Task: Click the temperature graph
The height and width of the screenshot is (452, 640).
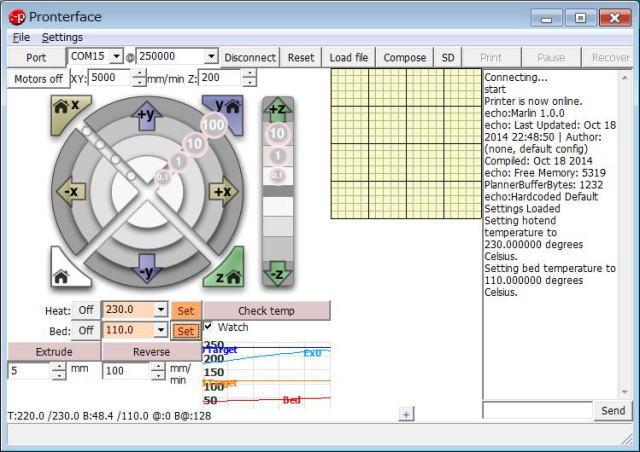Action: pos(267,375)
